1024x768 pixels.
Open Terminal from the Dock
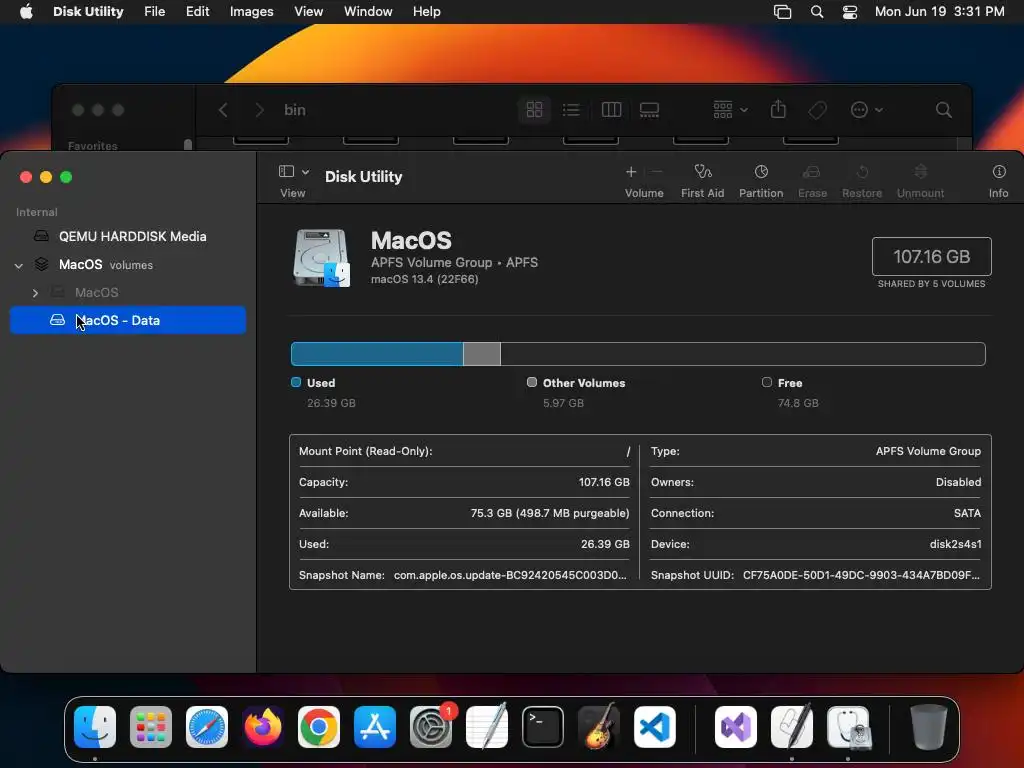click(x=543, y=727)
